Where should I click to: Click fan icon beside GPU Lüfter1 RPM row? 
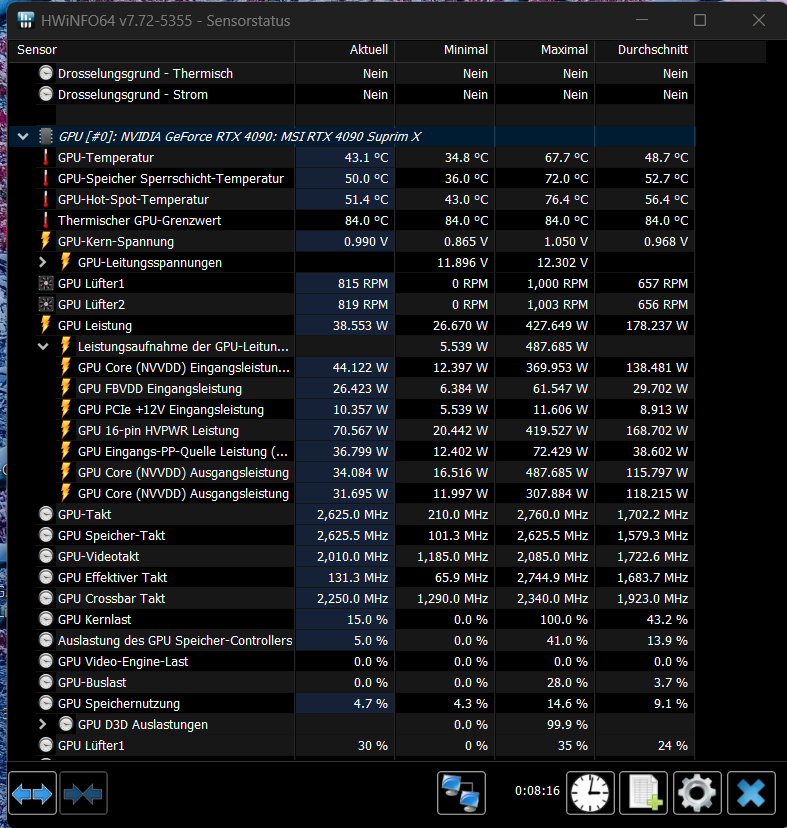click(46, 284)
